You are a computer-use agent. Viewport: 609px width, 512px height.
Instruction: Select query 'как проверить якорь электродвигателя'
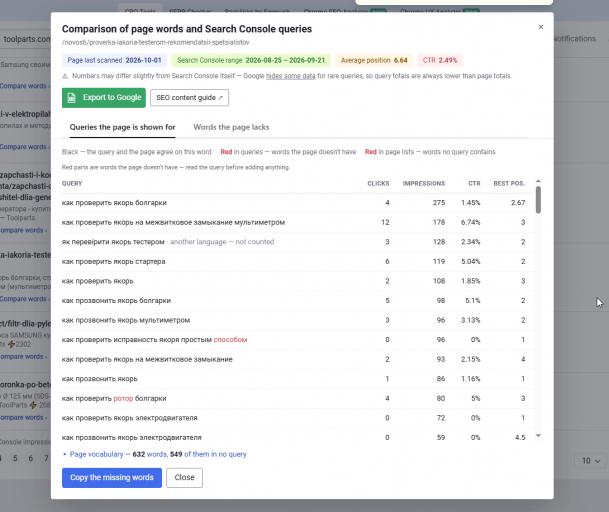coord(129,418)
